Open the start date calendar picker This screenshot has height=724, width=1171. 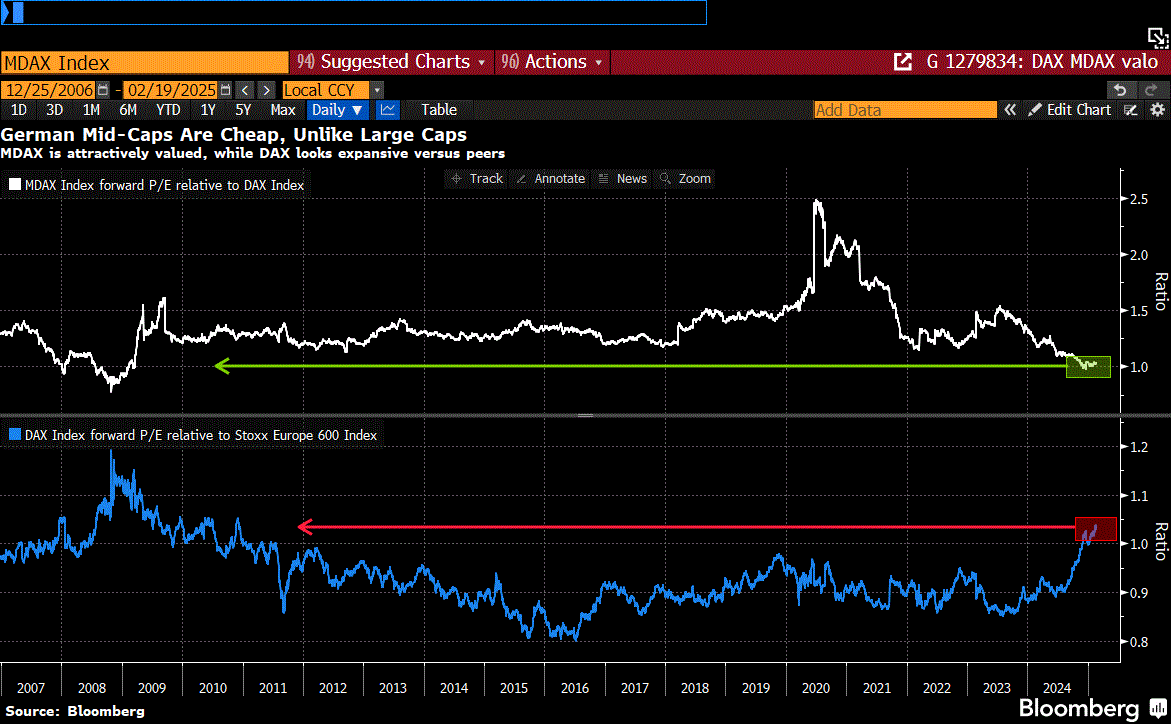coord(103,90)
